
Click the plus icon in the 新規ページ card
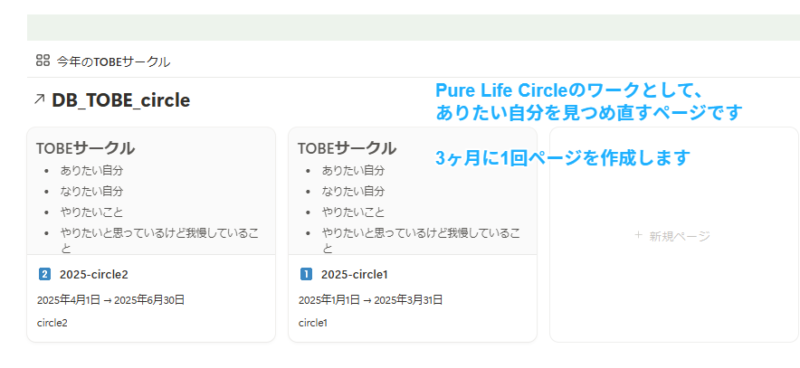[x=638, y=235]
